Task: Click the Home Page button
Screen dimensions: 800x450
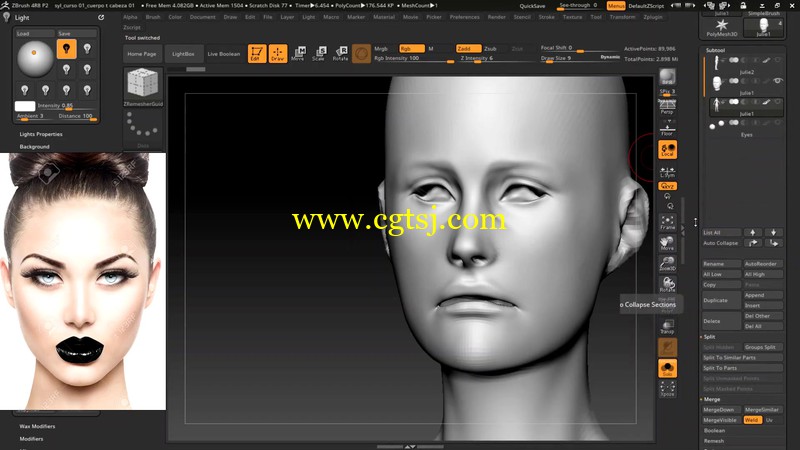Action: 142,54
